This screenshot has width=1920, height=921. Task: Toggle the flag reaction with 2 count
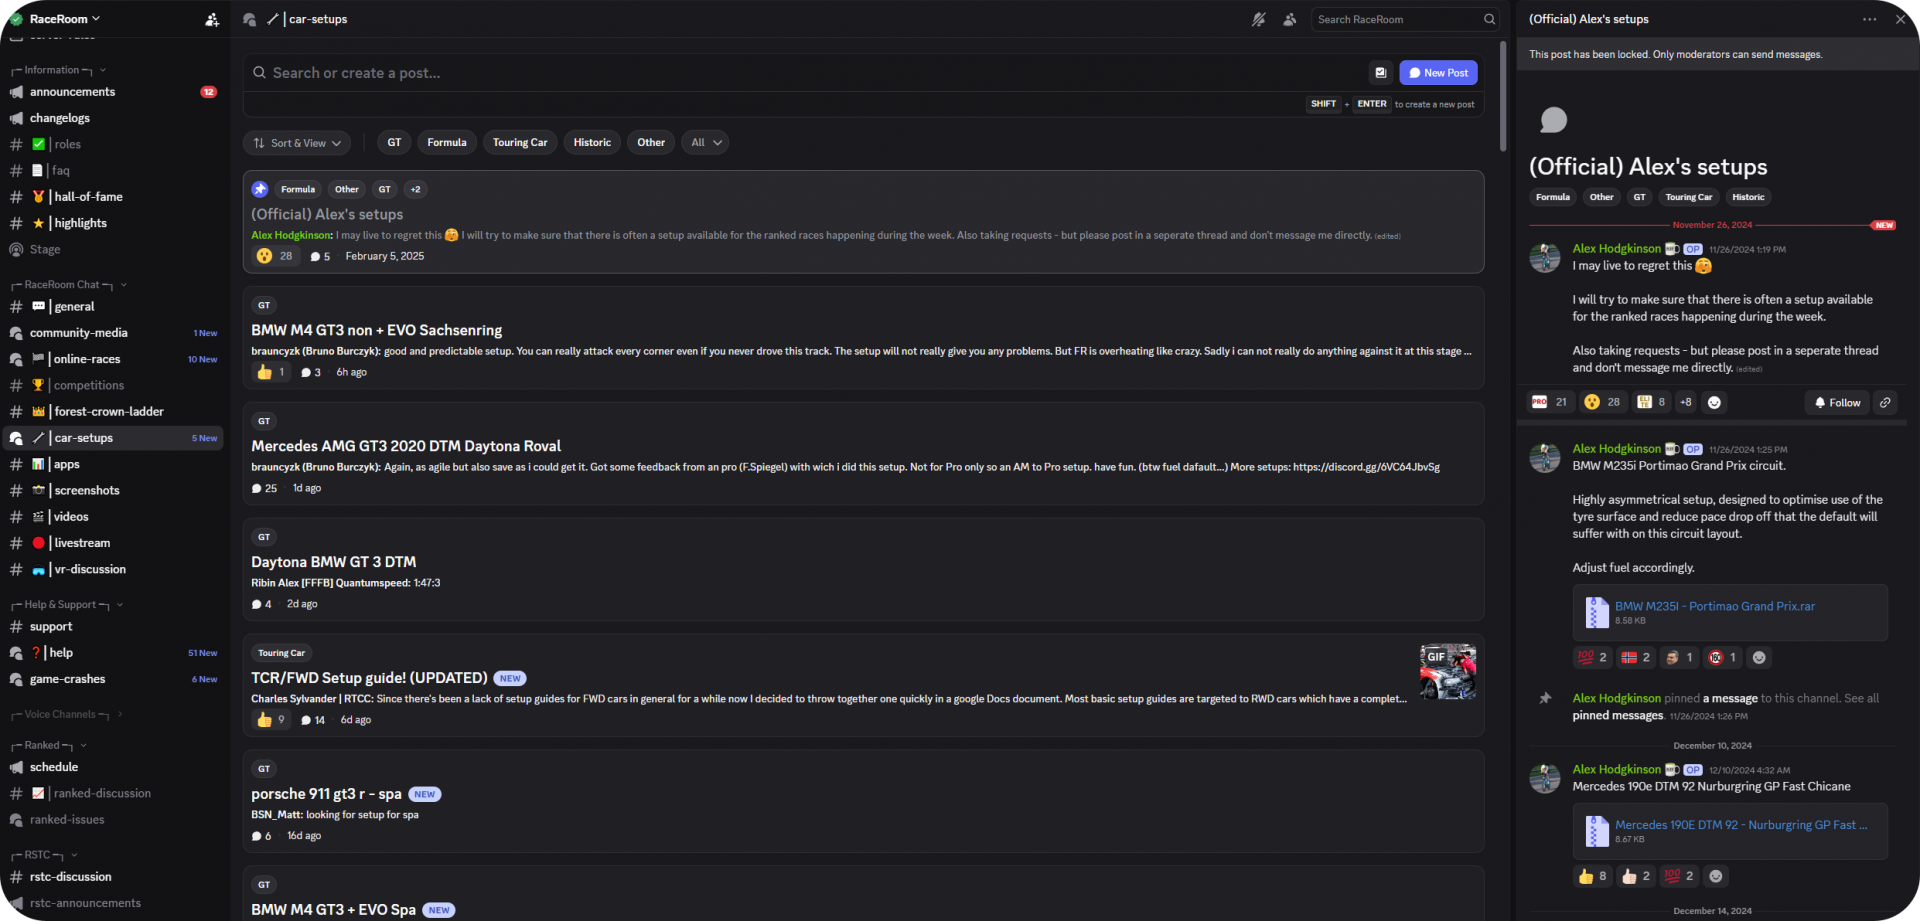tap(1636, 657)
